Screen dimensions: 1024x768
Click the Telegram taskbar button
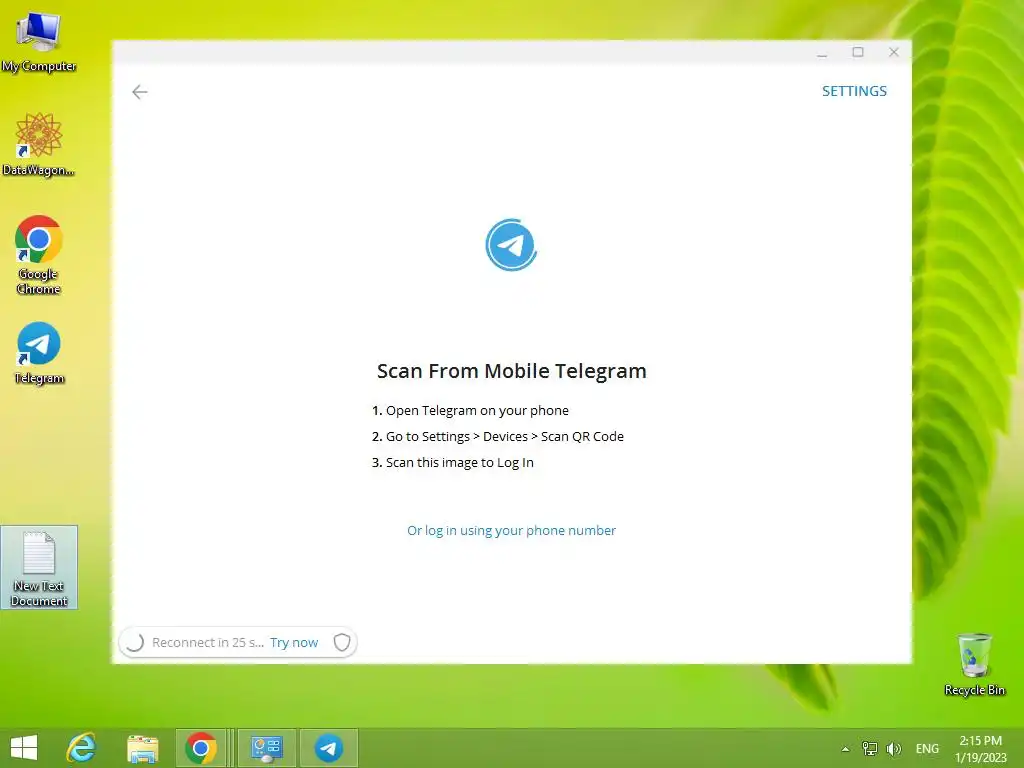tap(328, 748)
